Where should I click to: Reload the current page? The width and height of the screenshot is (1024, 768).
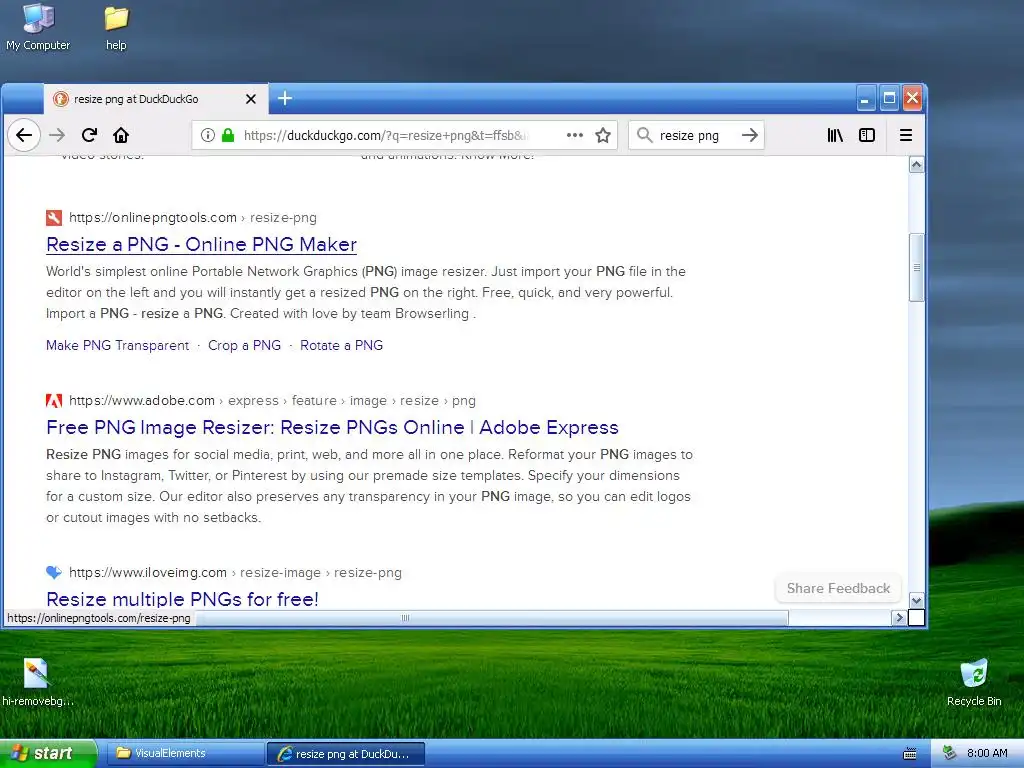[89, 135]
